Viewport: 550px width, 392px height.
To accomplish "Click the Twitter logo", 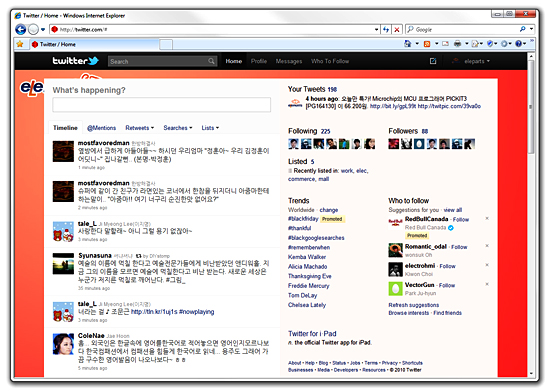I will tap(75, 61).
